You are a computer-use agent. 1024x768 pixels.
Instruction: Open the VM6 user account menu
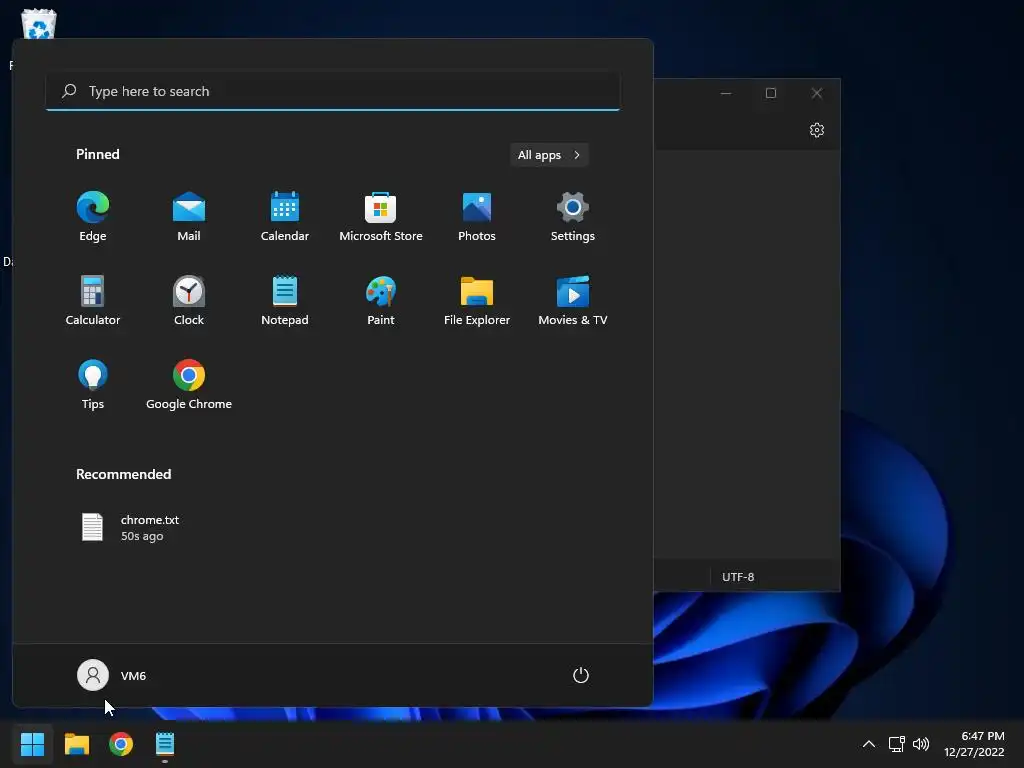112,675
